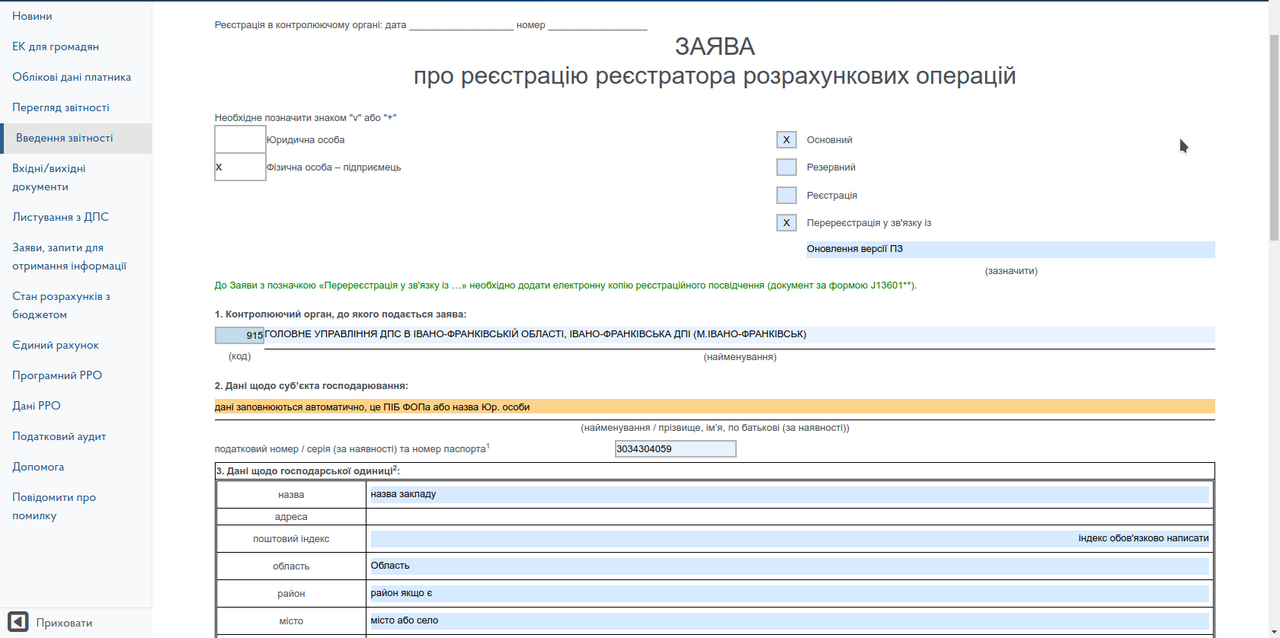Toggle the Фізична особа – підприємець box
Image resolution: width=1280 pixels, height=638 pixels.
(240, 167)
